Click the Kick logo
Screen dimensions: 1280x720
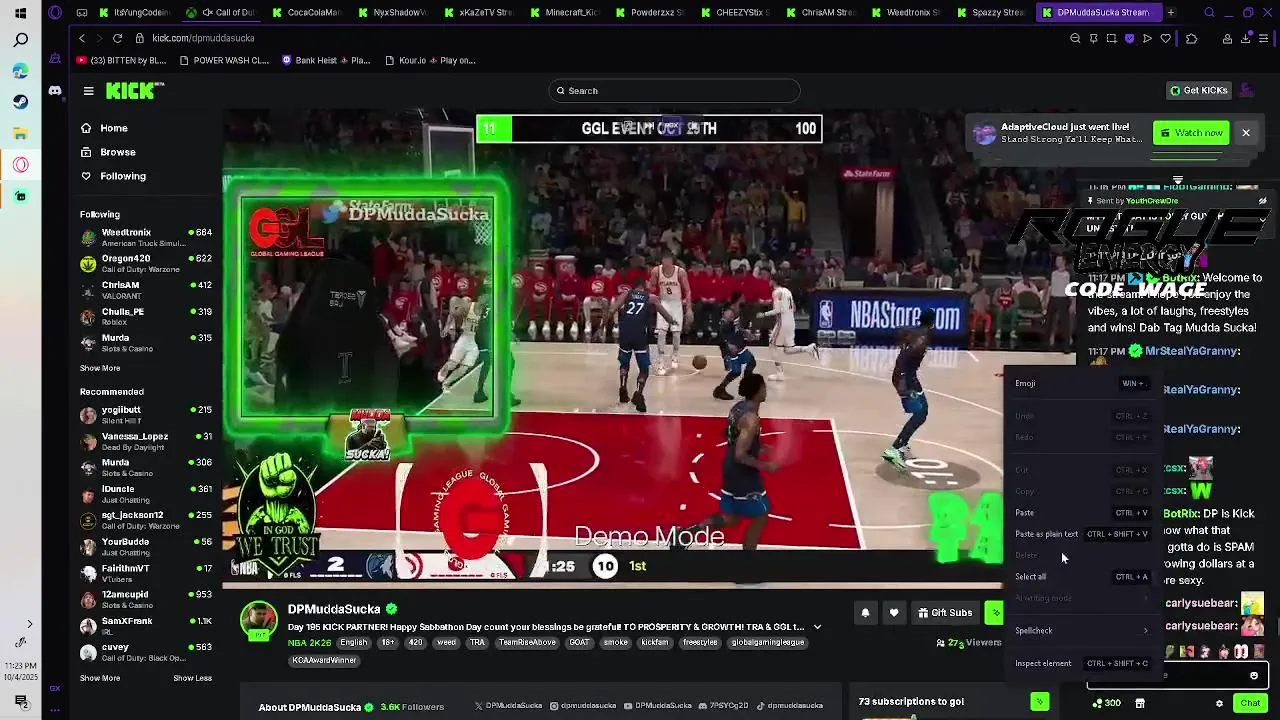click(135, 91)
